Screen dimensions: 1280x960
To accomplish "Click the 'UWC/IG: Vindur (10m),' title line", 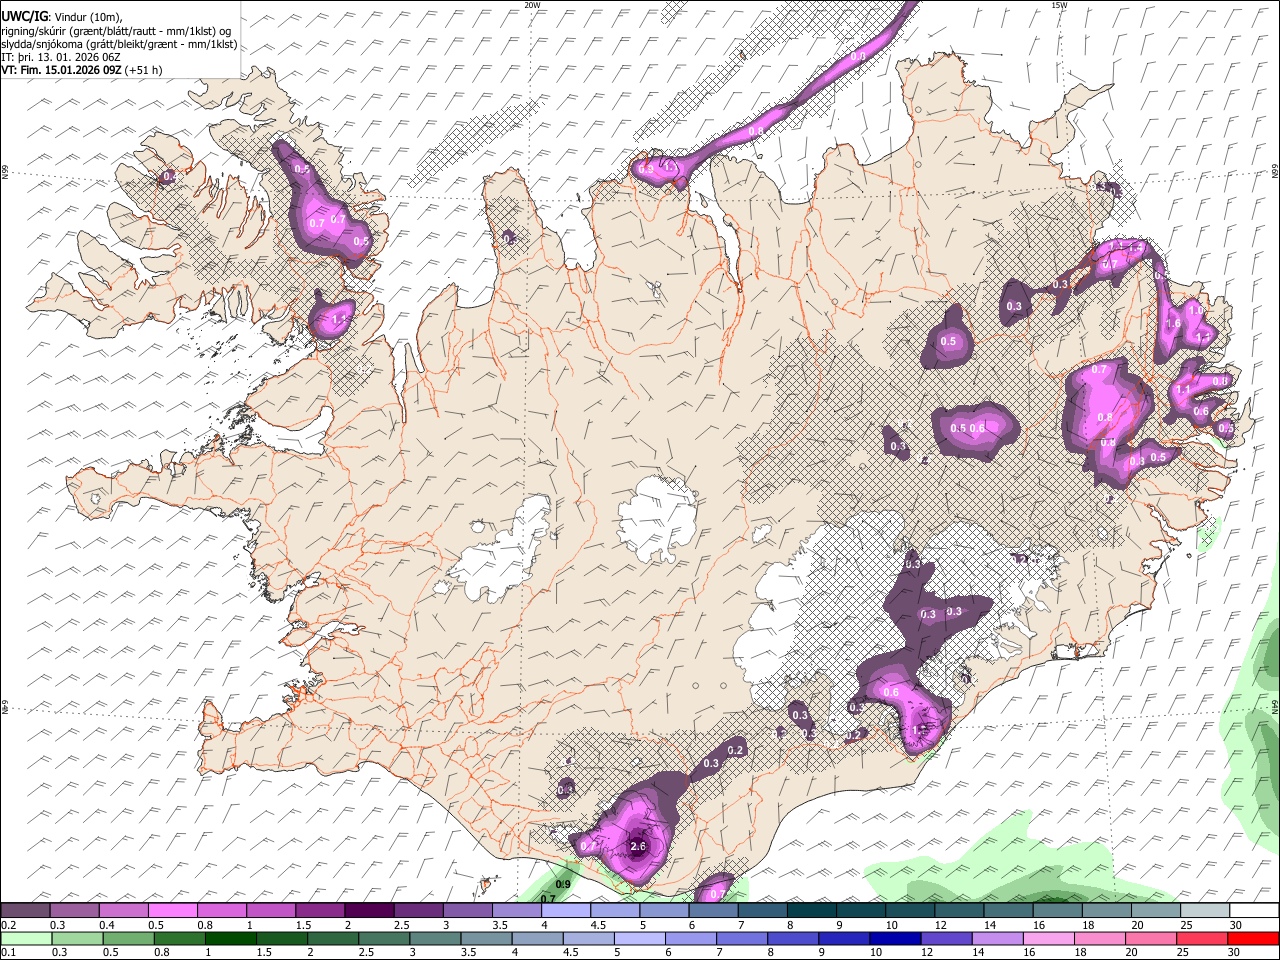I will click(x=62, y=16).
